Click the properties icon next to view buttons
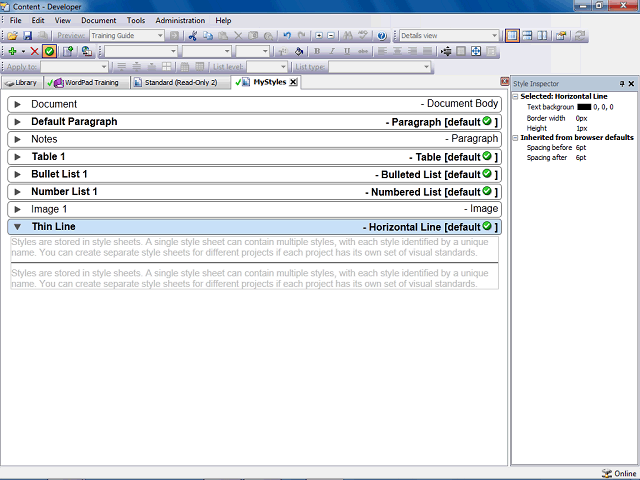 (x=561, y=36)
